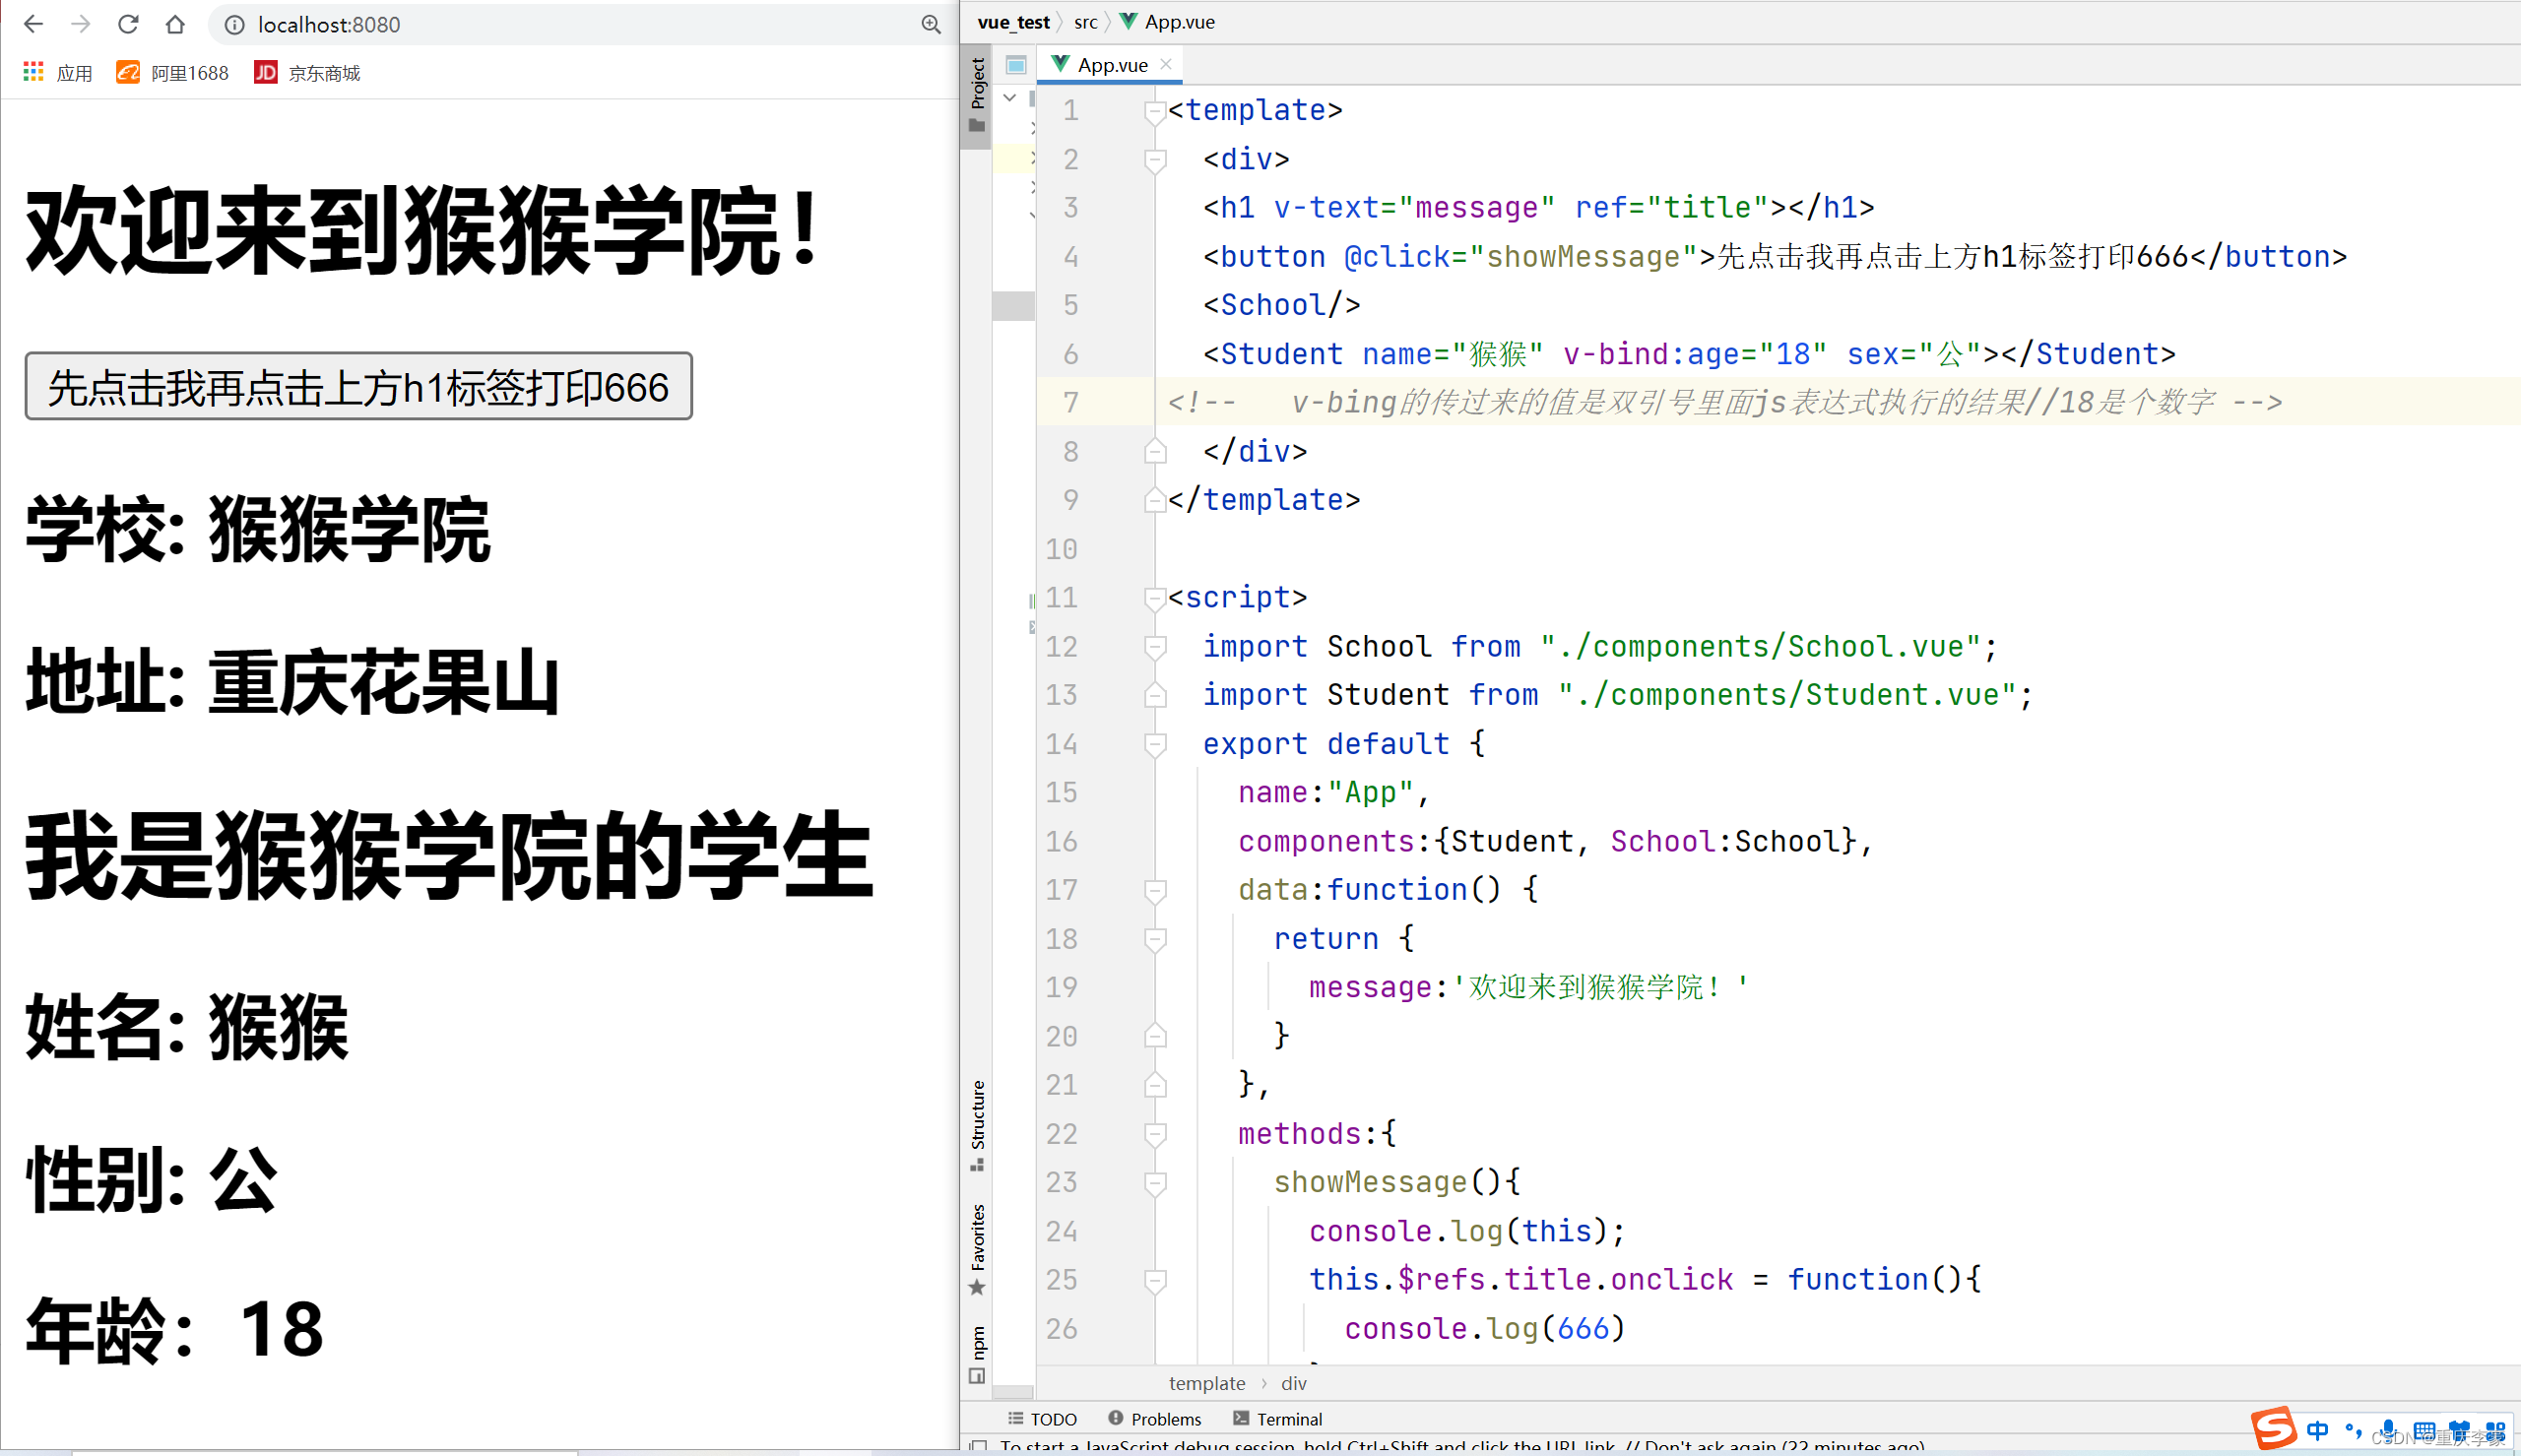The image size is (2521, 1456).
Task: Toggle Sogou Chinese/English 中 mode
Action: click(x=2317, y=1430)
